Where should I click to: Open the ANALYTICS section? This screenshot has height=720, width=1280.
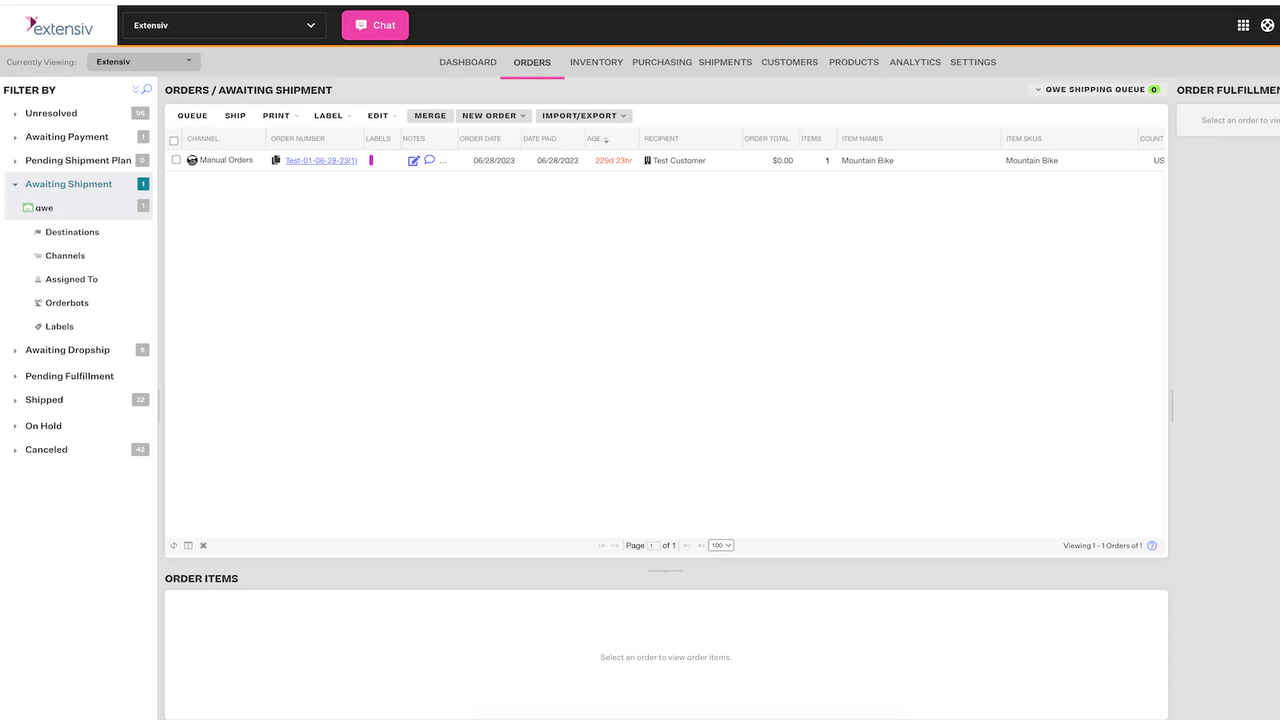914,62
